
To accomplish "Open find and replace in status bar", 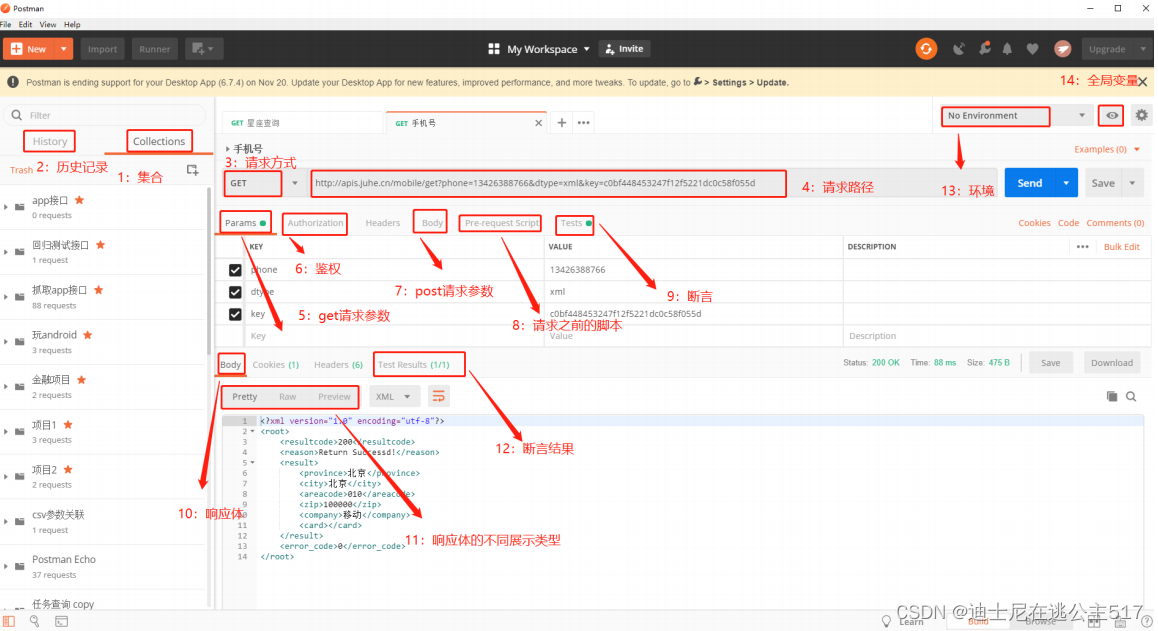I will click(35, 621).
